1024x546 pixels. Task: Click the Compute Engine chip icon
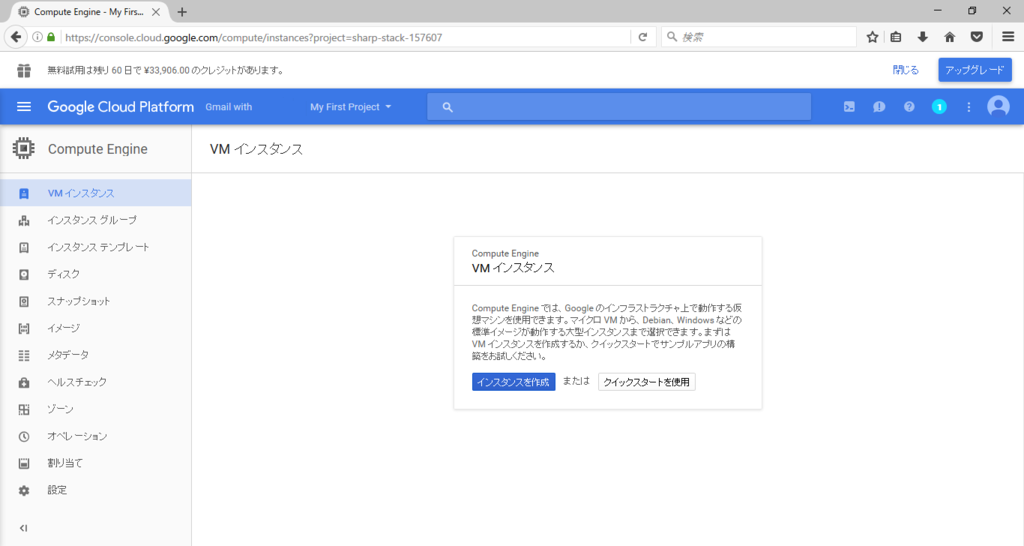(x=24, y=149)
